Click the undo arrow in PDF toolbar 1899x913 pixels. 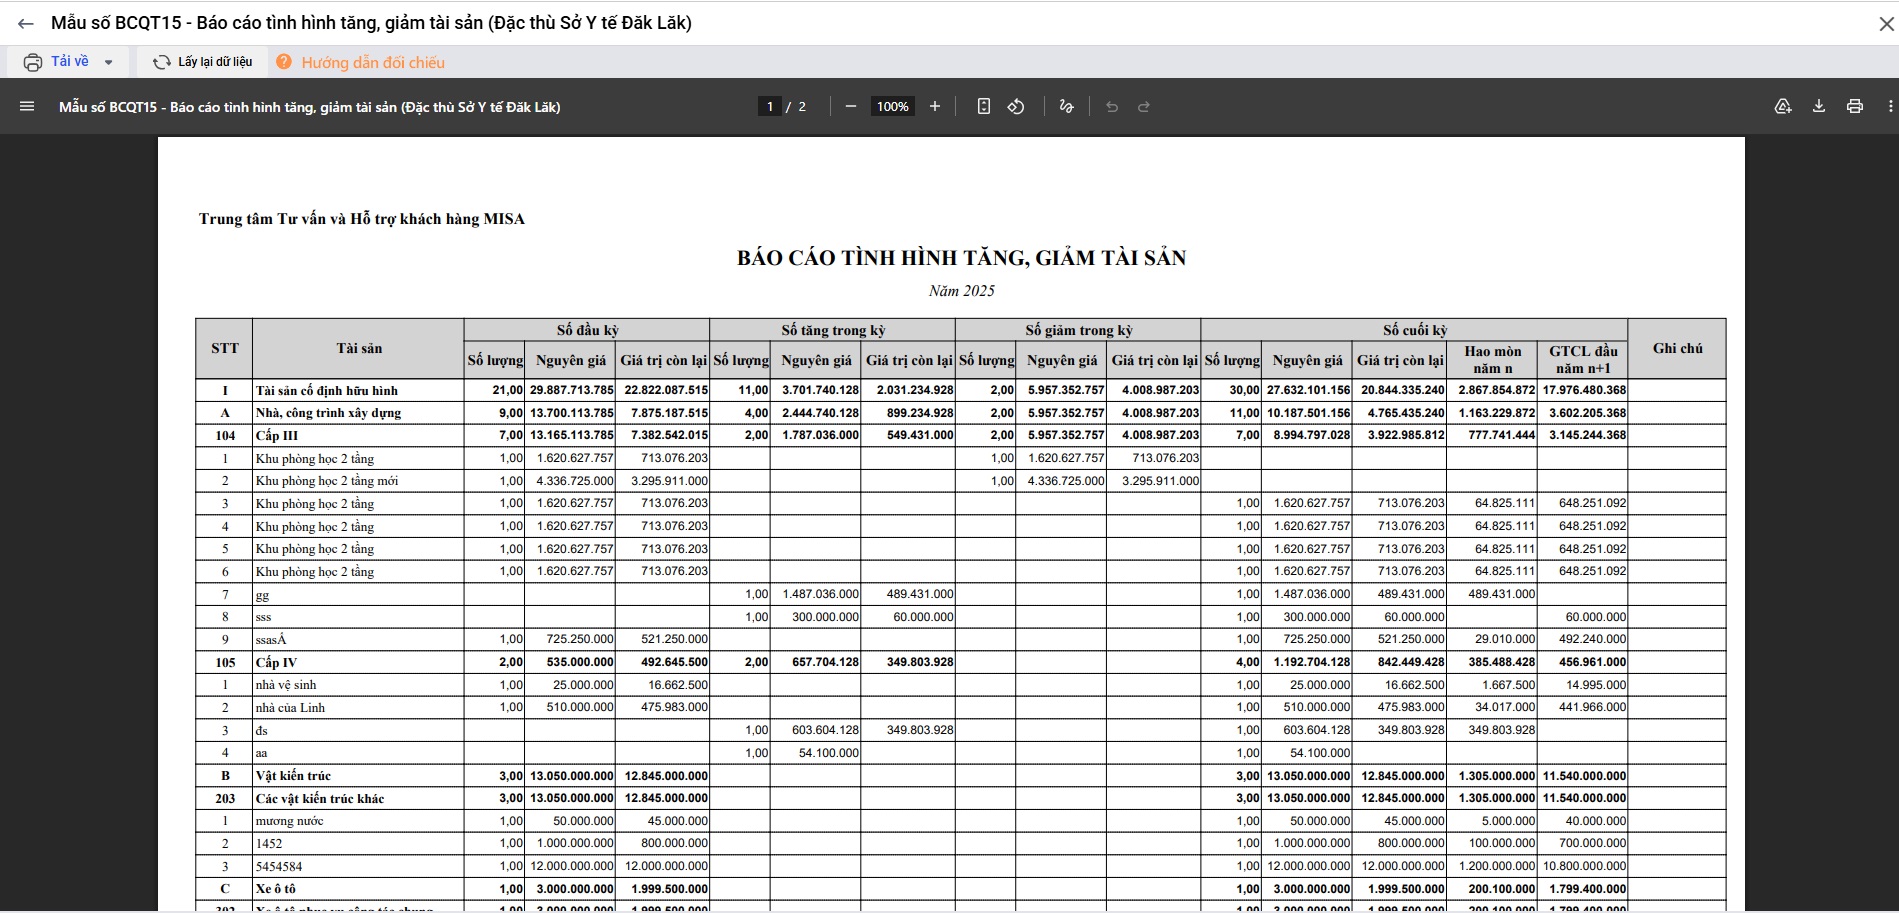[x=1112, y=107]
